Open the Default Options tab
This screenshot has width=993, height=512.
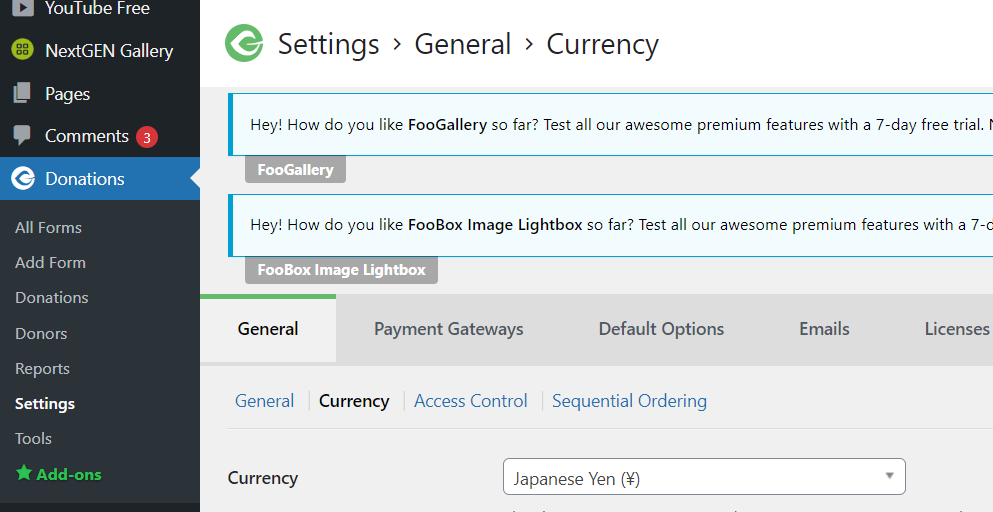pos(661,329)
